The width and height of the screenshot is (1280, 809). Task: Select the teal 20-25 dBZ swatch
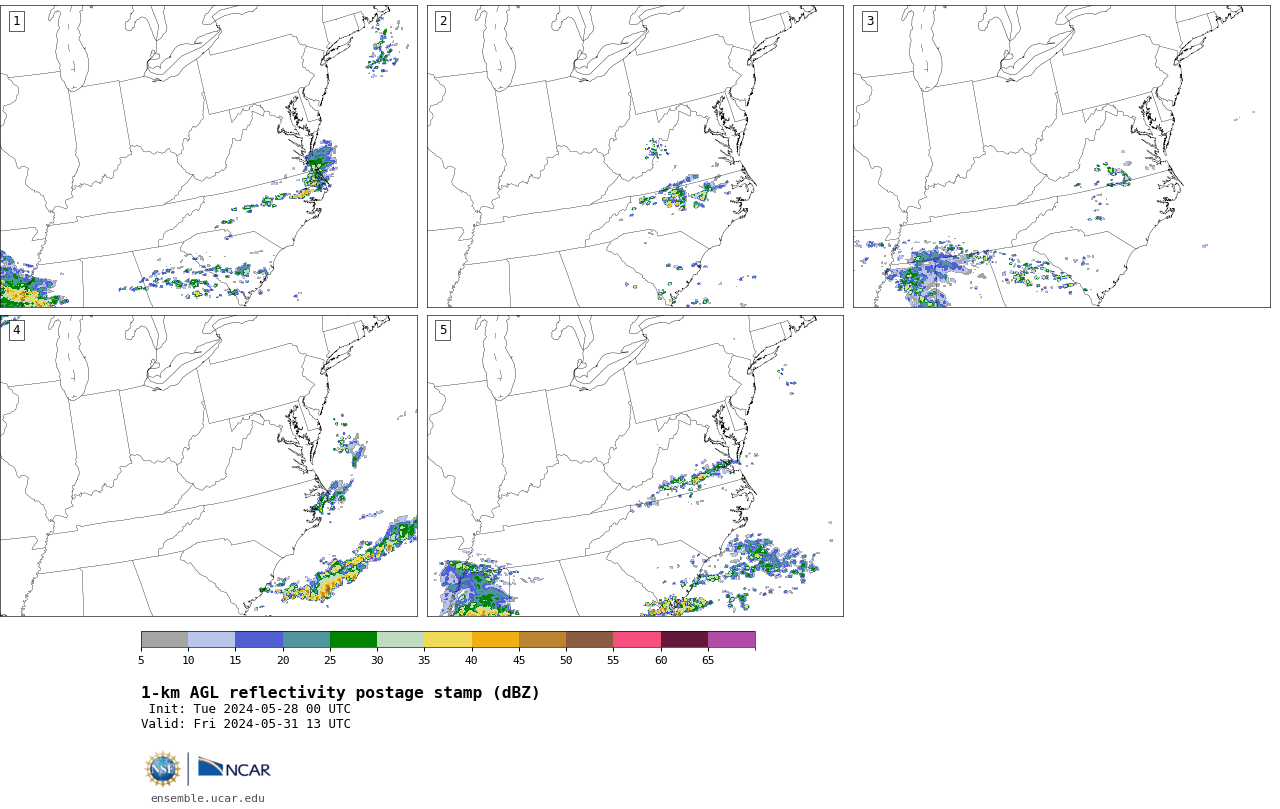tap(306, 640)
